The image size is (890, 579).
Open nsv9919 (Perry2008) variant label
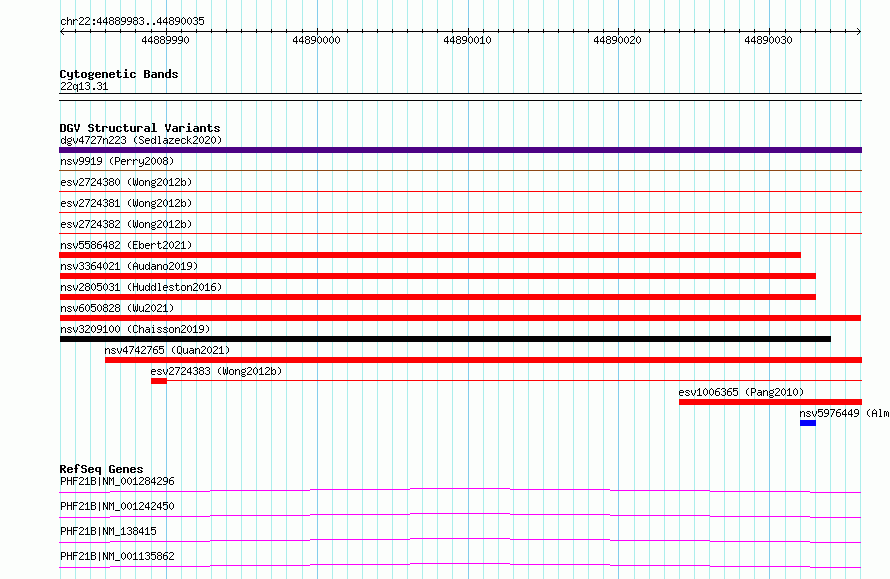[117, 161]
